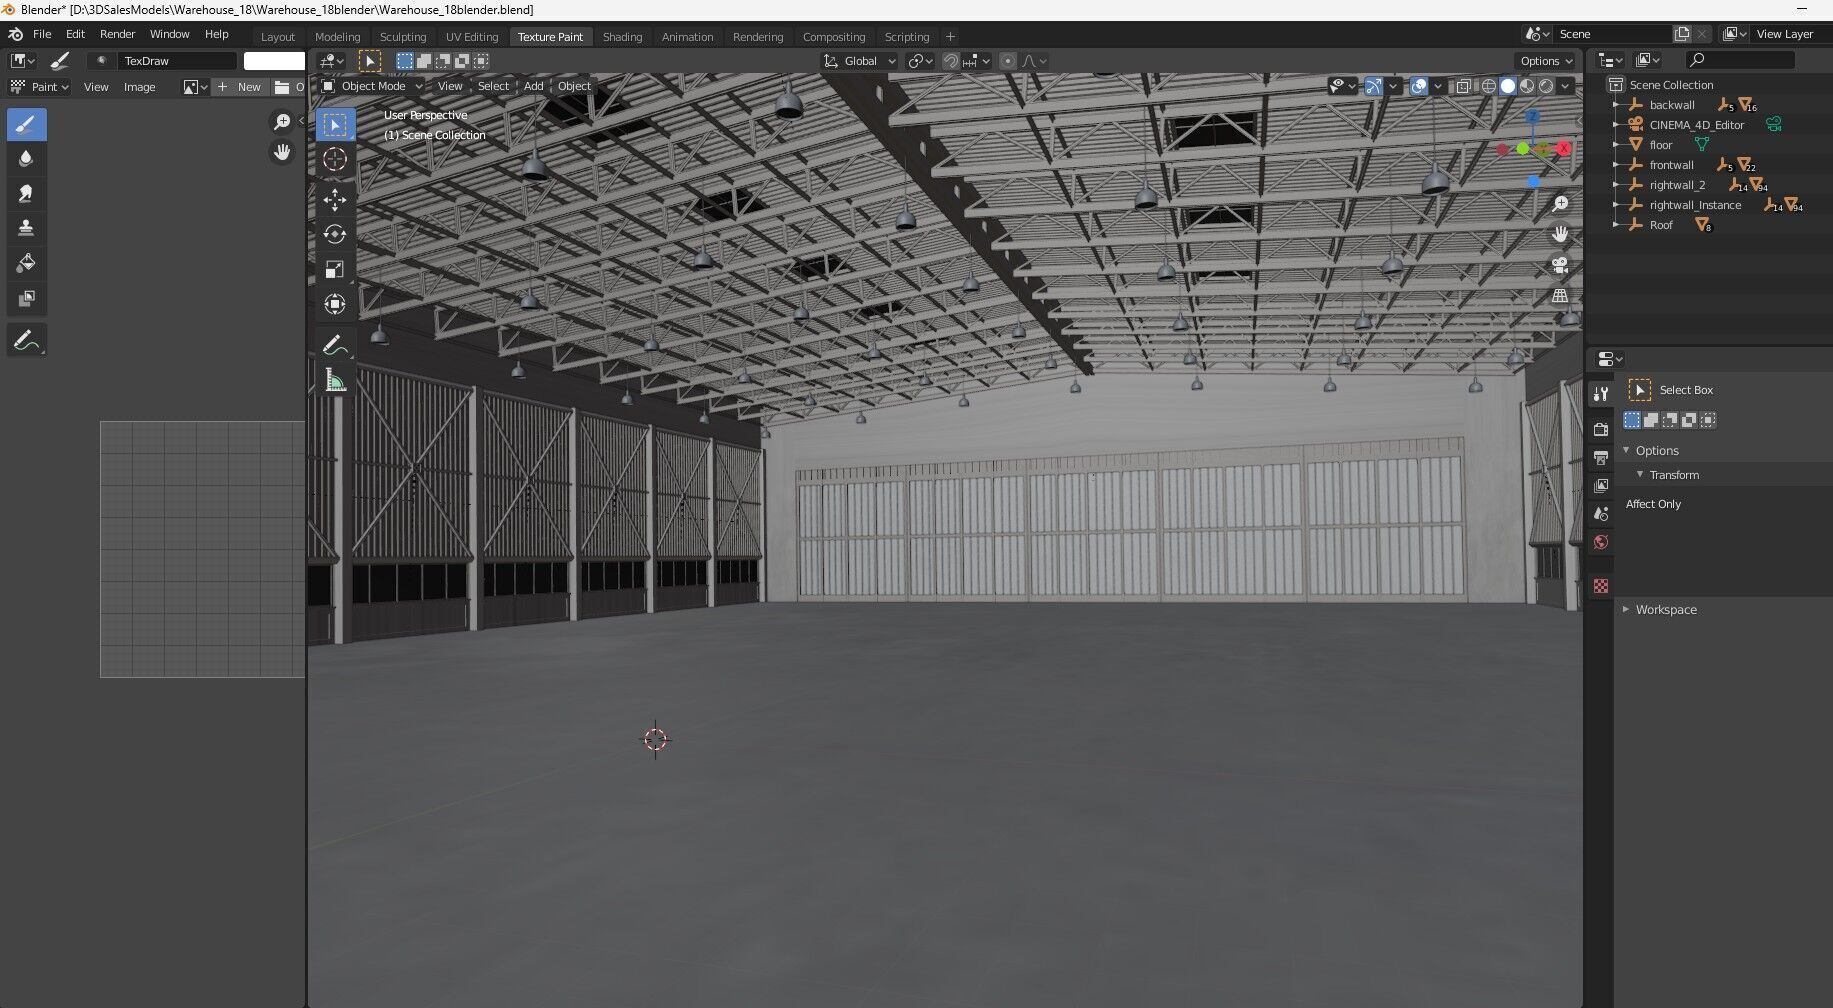Viewport: 1833px width, 1008px height.
Task: Activate the Select Box tool in 3D viewport
Action: tap(335, 125)
